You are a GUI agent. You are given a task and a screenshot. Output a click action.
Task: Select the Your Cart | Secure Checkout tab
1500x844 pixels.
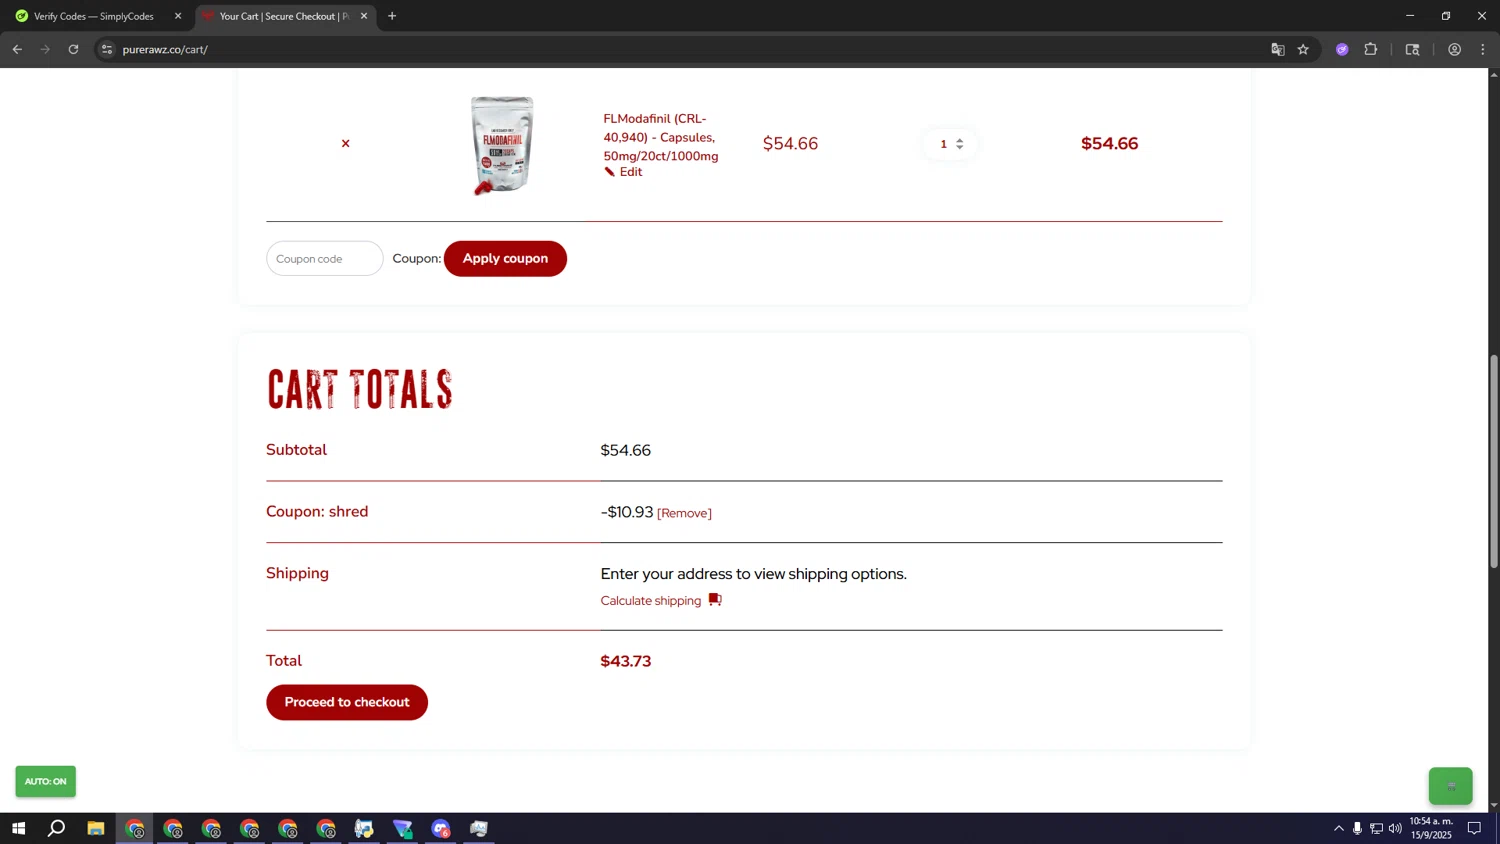tap(283, 16)
